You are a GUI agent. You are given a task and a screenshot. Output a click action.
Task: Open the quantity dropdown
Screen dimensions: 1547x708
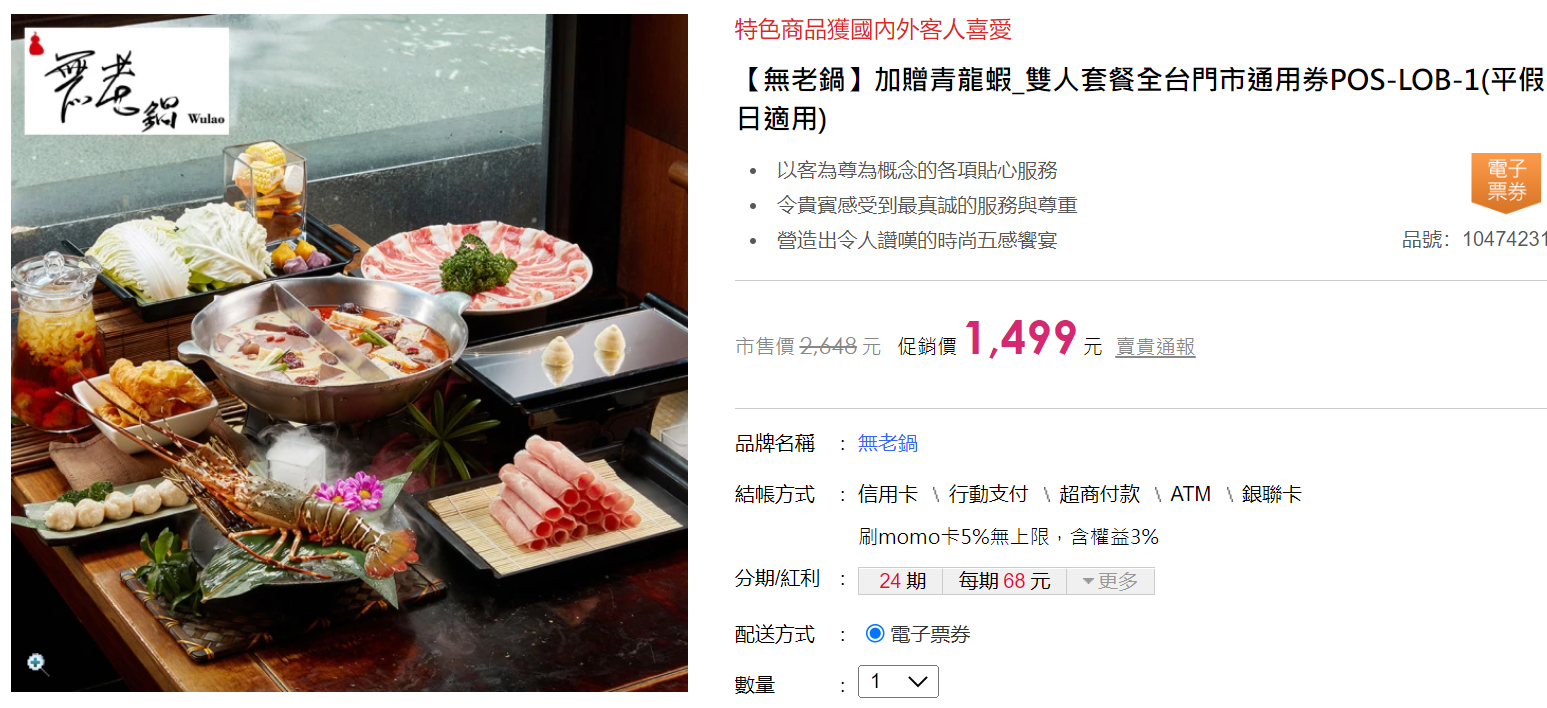click(898, 682)
